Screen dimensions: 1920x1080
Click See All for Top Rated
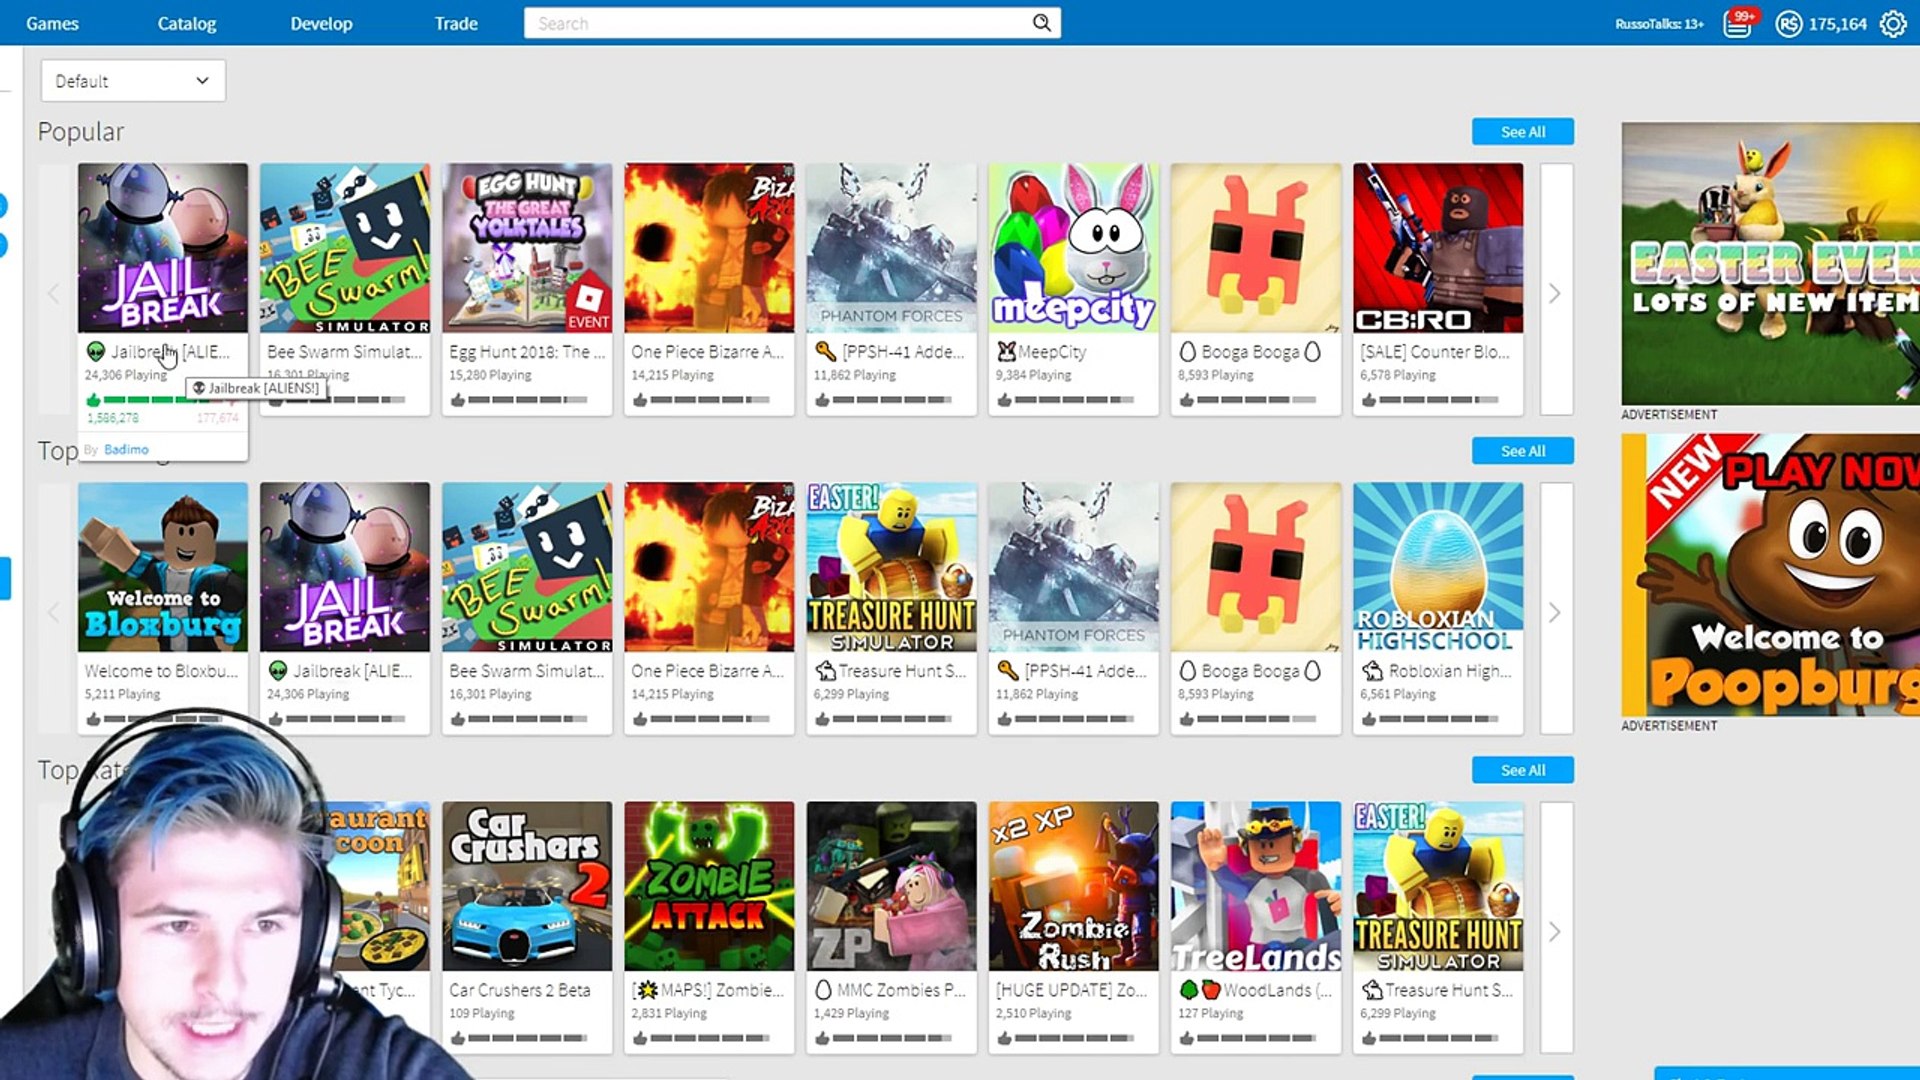tap(1522, 770)
